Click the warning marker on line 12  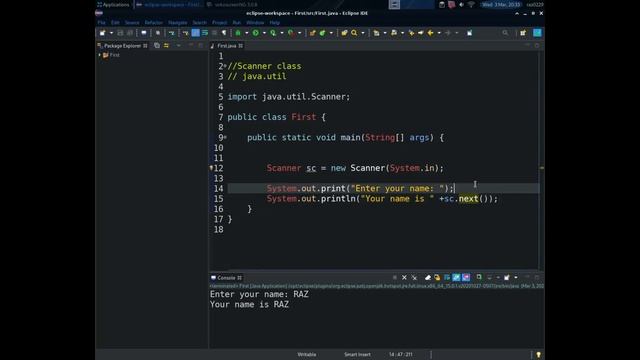coord(211,168)
